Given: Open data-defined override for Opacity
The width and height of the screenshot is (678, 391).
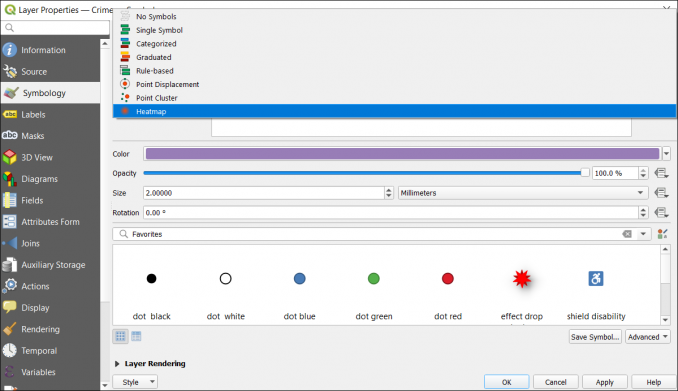Looking at the screenshot, I should click(x=661, y=173).
